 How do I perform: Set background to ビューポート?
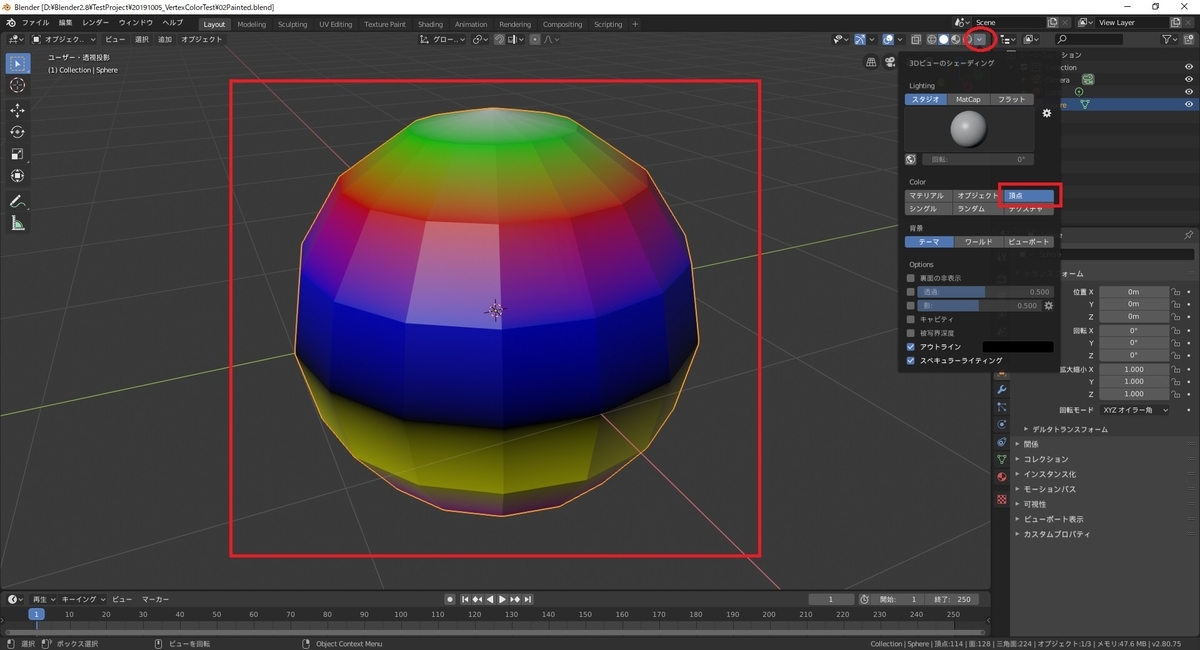coord(1028,242)
